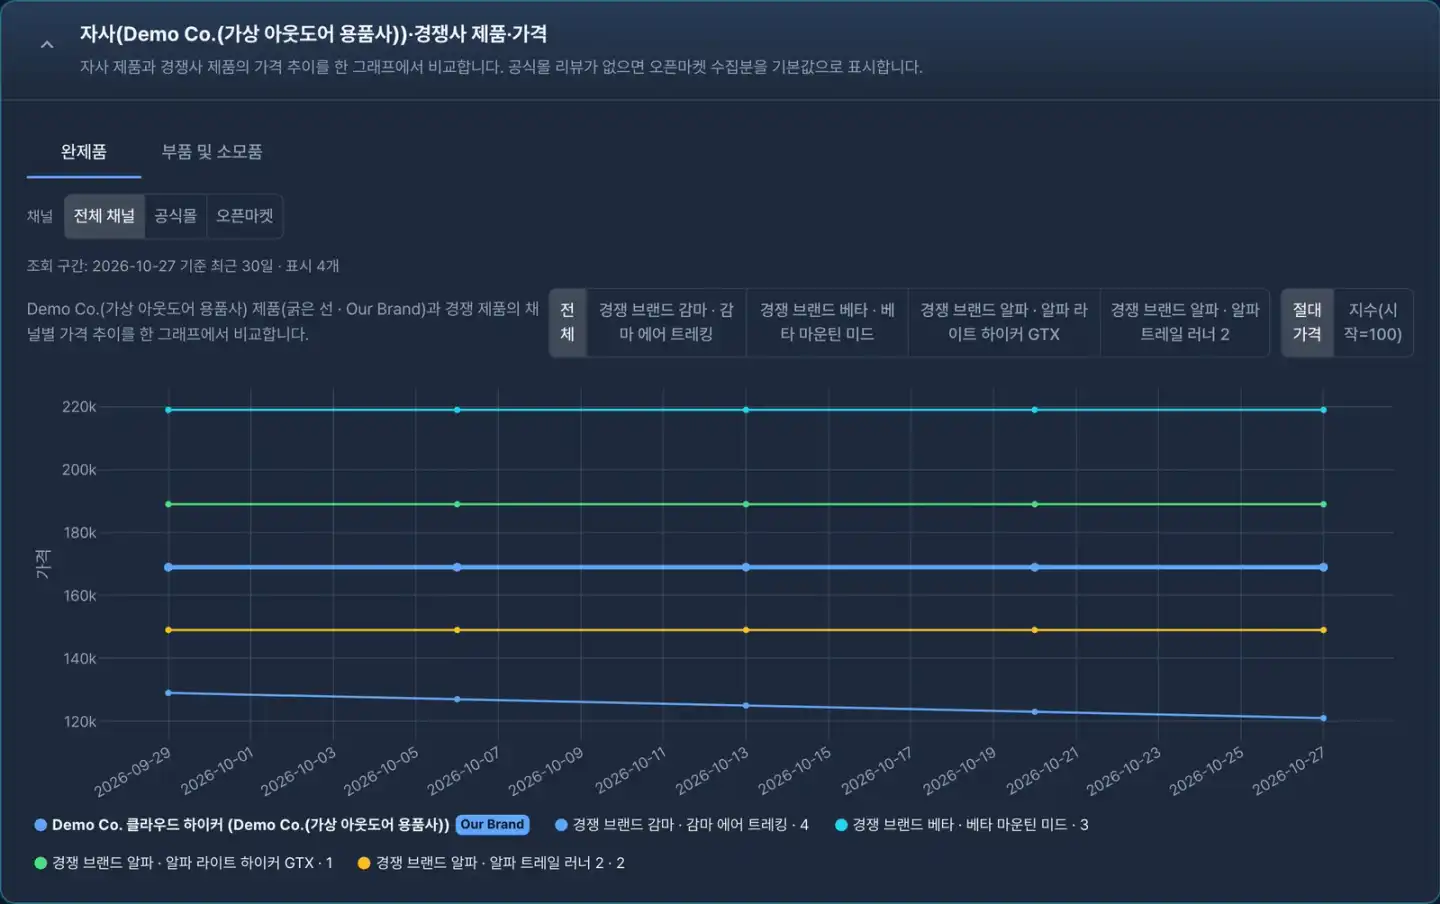Toggle 알파 트레일 러너 2 · 2 legend
Image resolution: width=1440 pixels, height=904 pixels.
[x=491, y=863]
